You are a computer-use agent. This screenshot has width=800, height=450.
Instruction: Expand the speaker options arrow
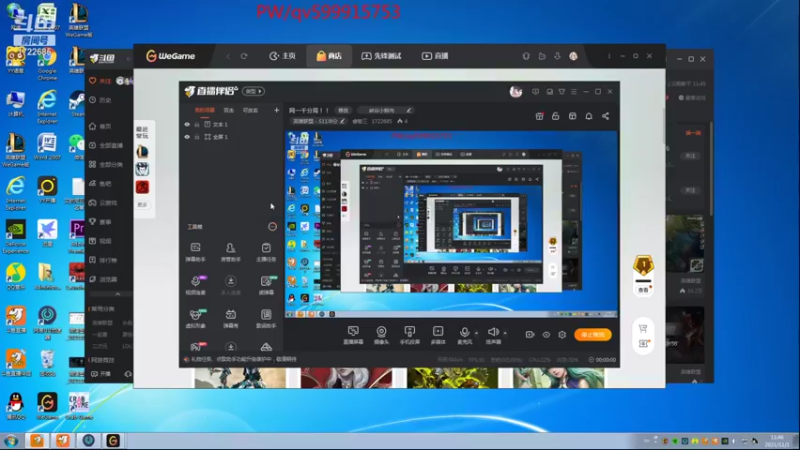[x=505, y=333]
